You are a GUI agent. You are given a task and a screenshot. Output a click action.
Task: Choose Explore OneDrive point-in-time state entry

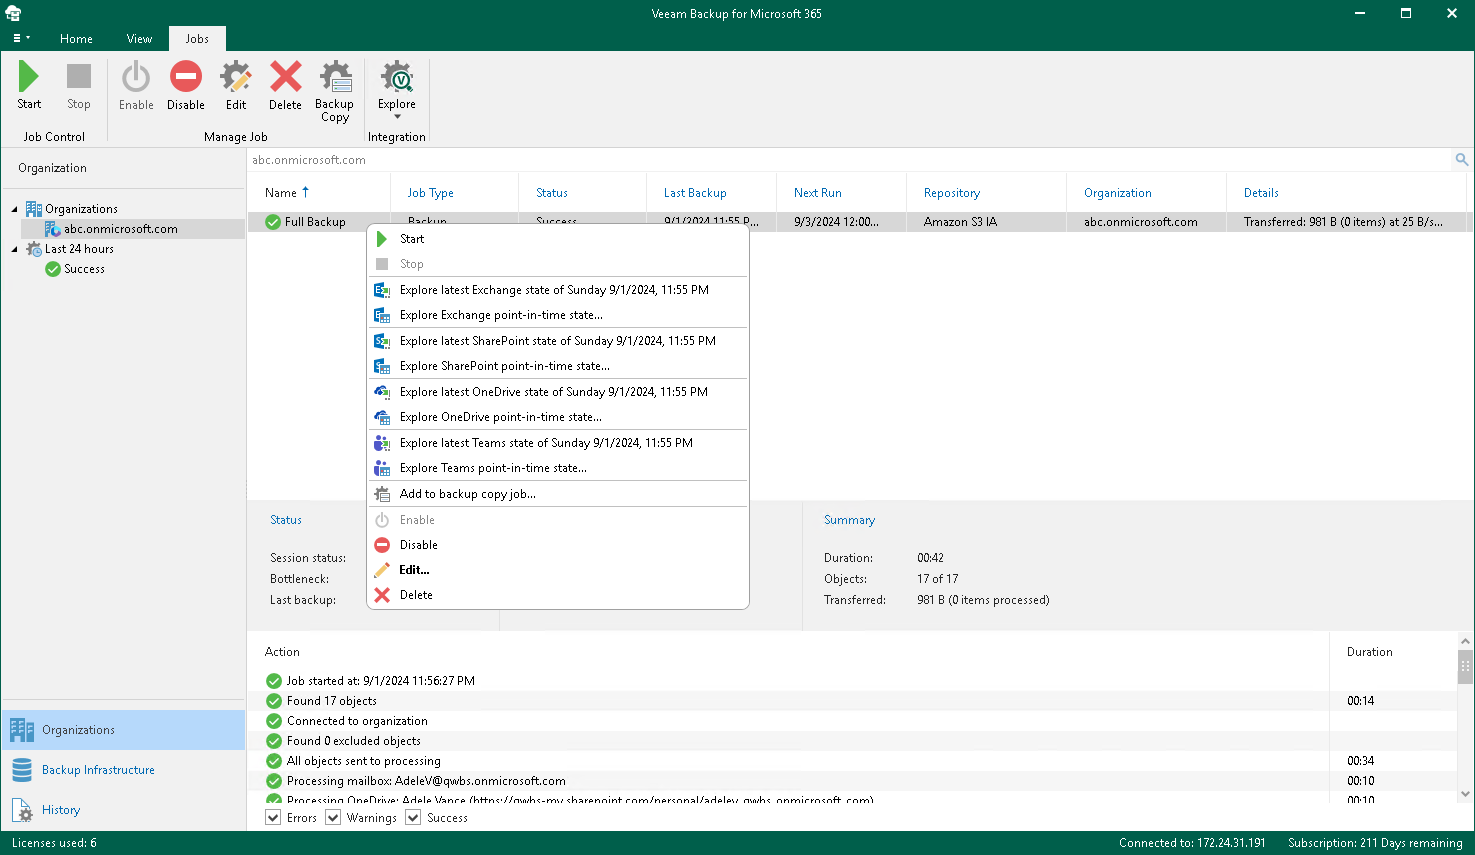click(x=558, y=417)
